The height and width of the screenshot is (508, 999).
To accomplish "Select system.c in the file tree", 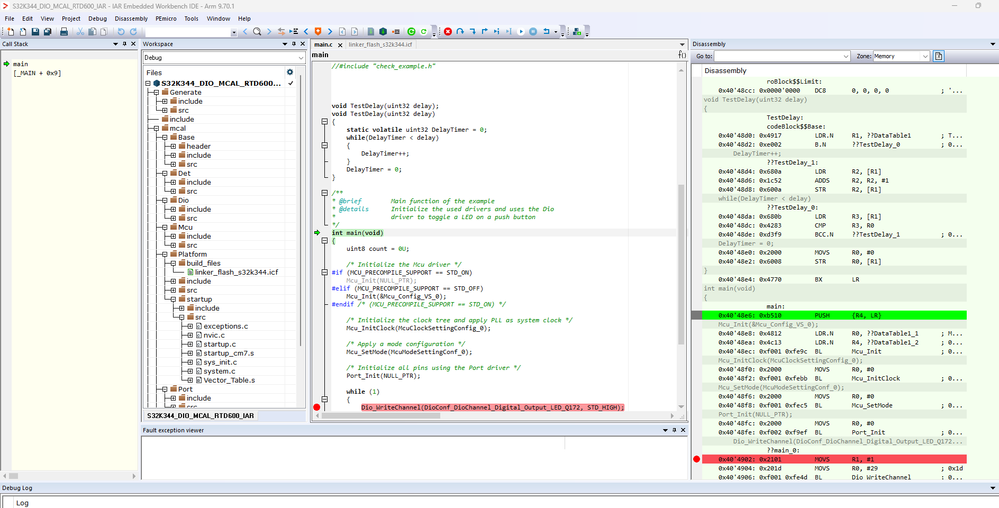I will click(x=217, y=371).
